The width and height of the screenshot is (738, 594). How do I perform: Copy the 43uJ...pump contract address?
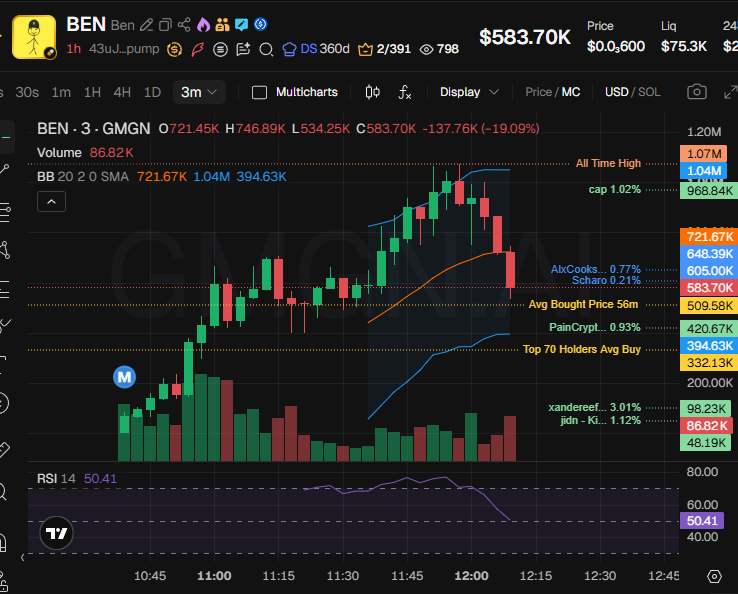[x=124, y=49]
